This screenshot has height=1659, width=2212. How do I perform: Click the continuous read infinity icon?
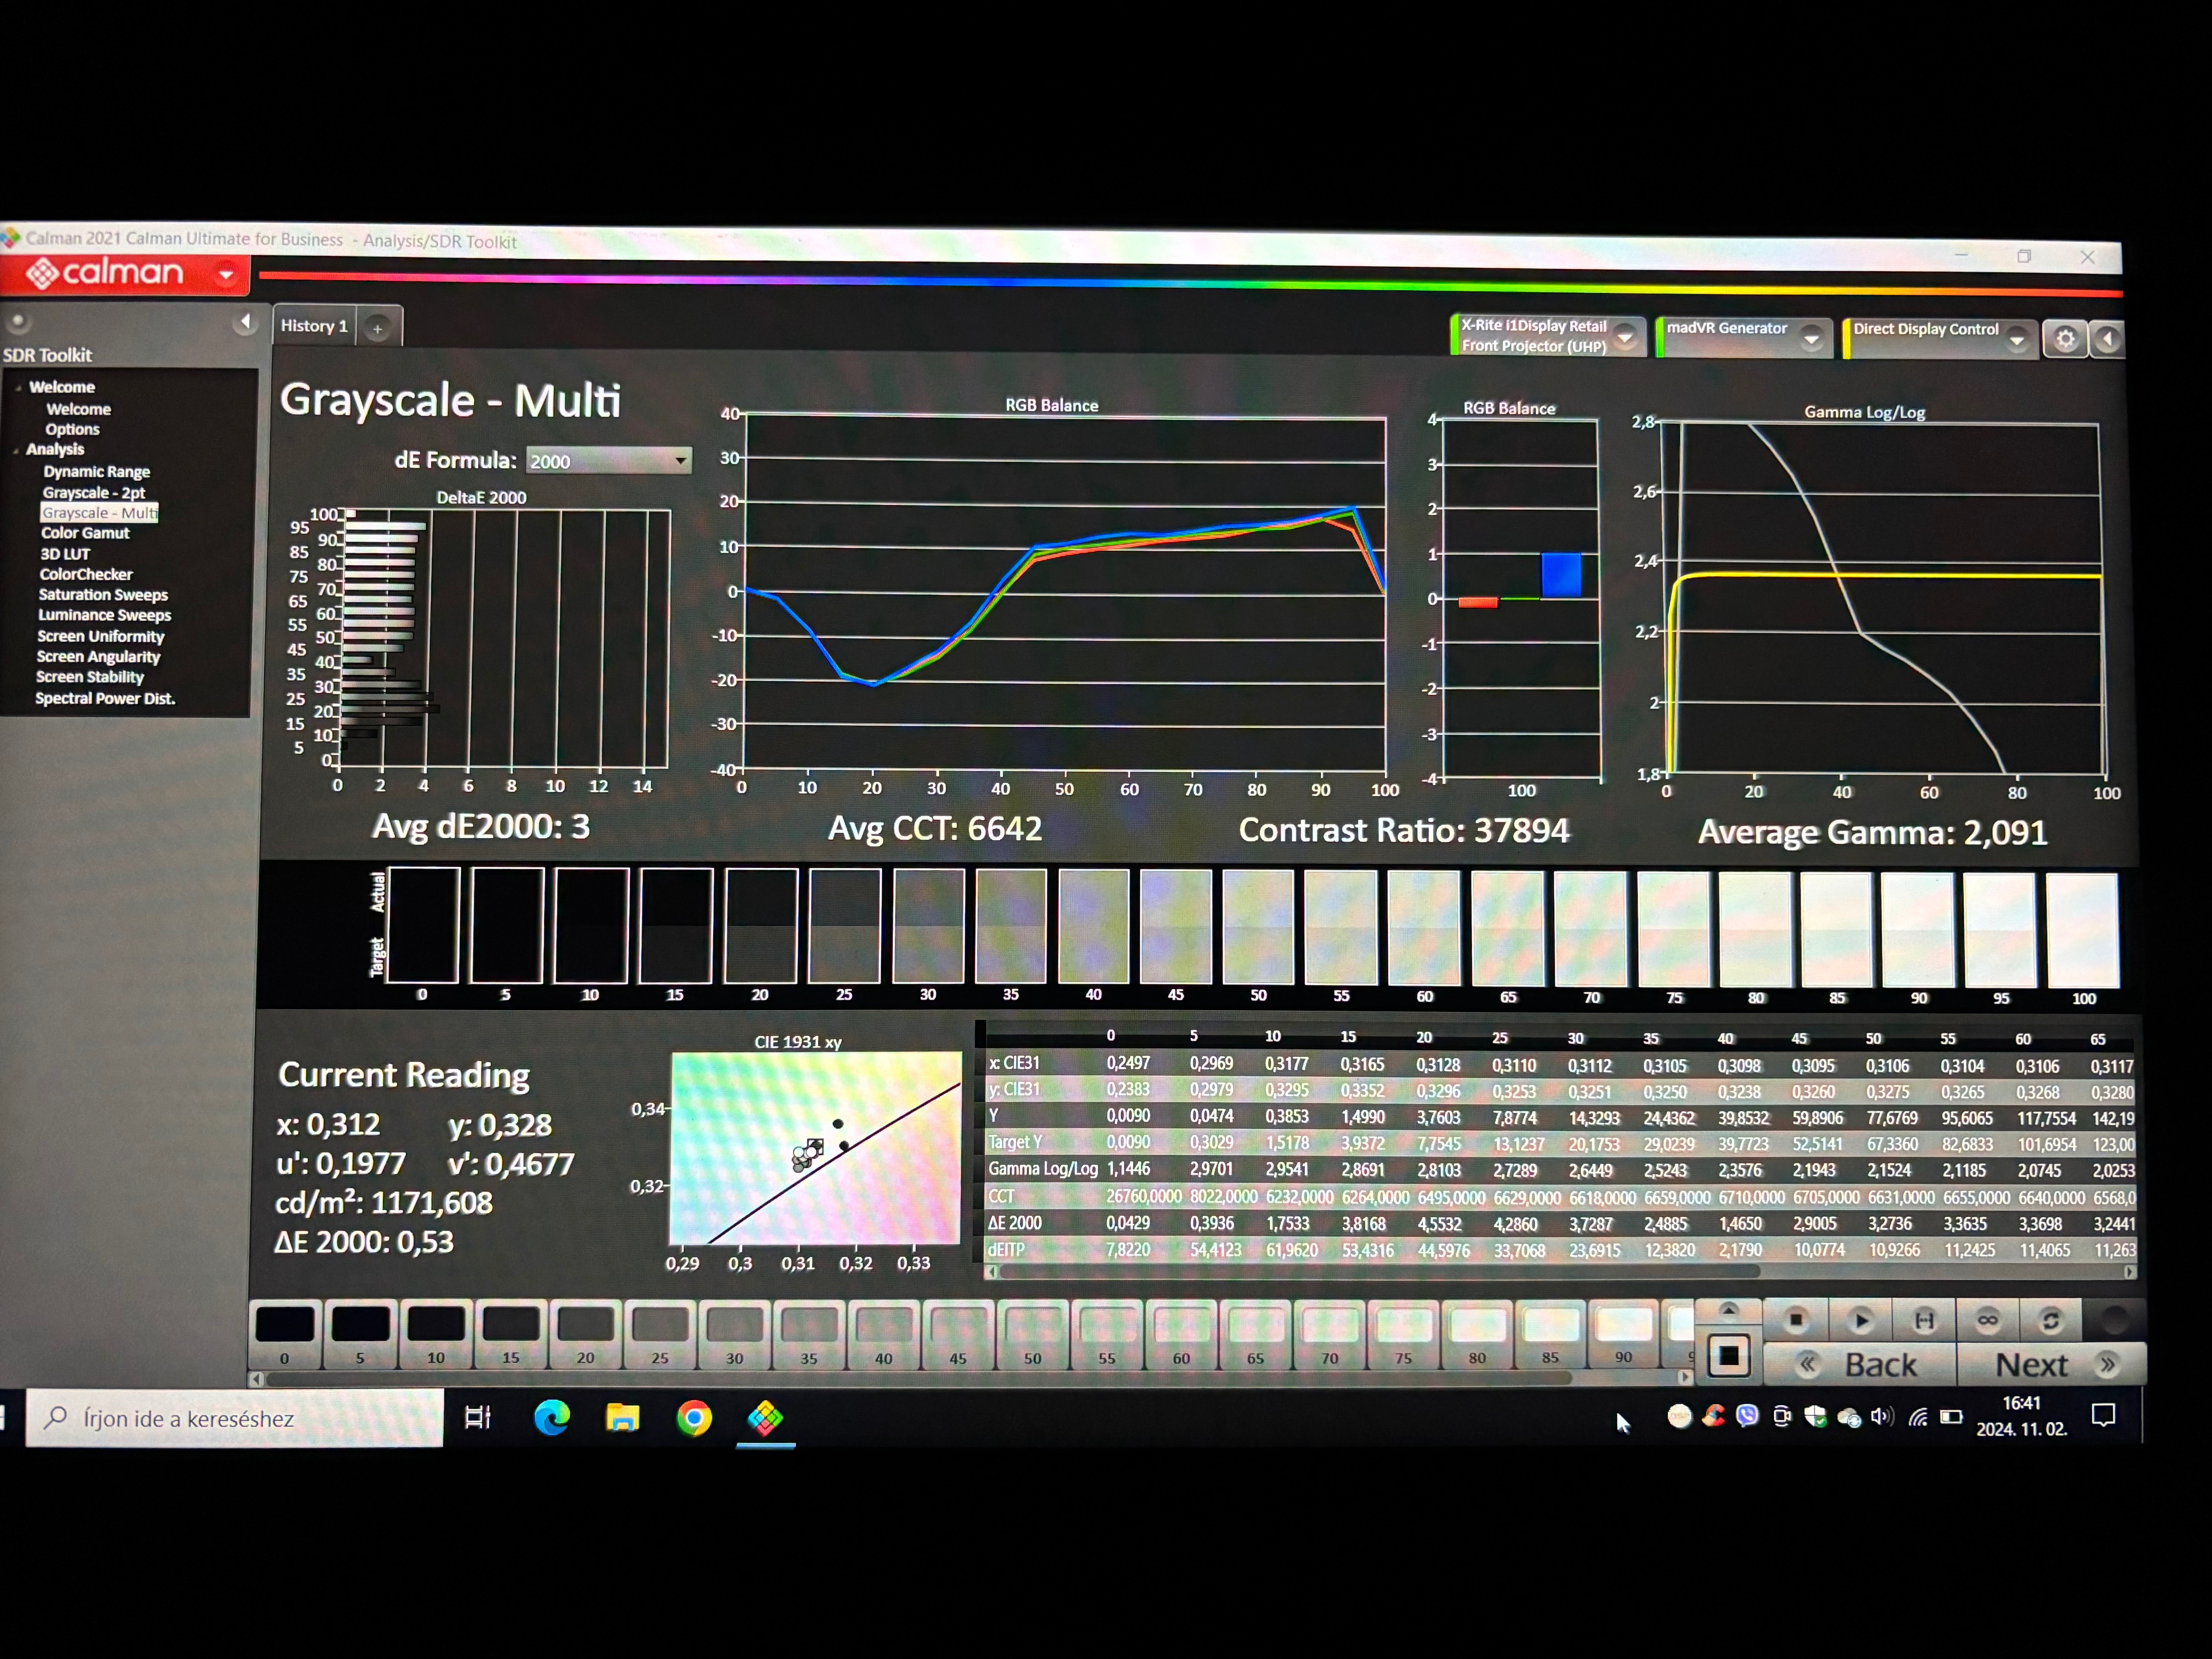click(1988, 1320)
